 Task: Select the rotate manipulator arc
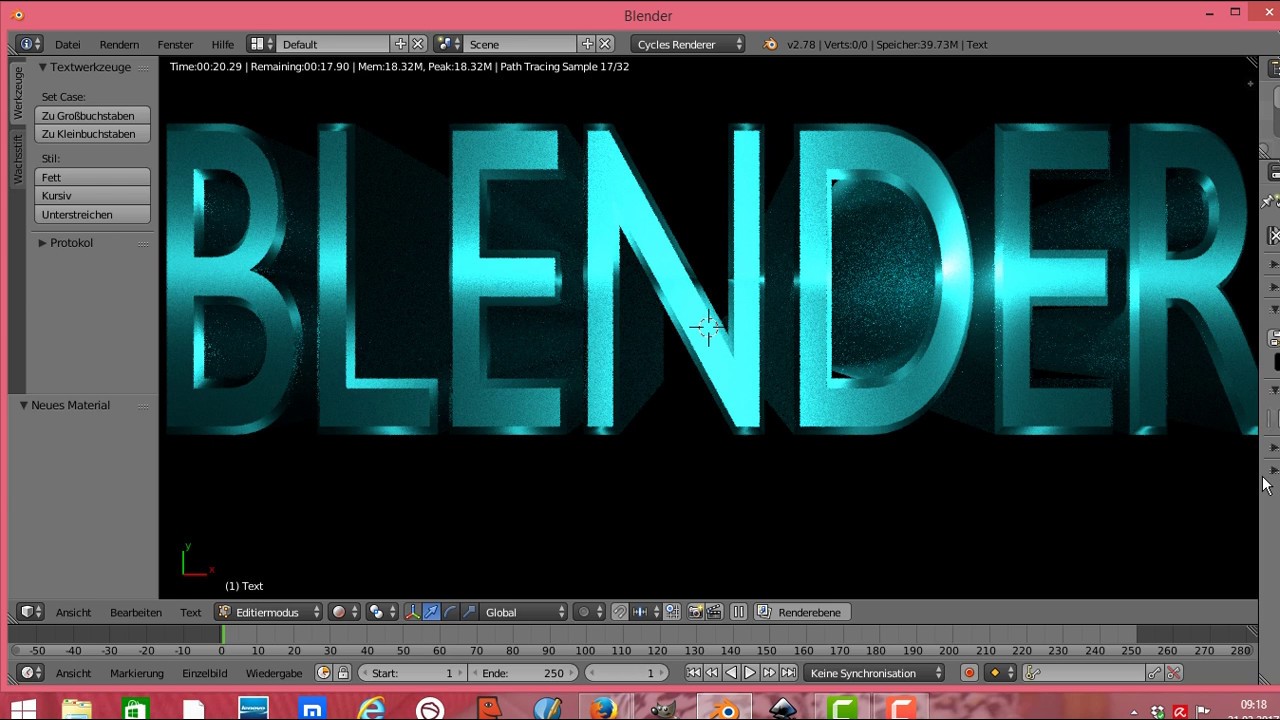(450, 612)
